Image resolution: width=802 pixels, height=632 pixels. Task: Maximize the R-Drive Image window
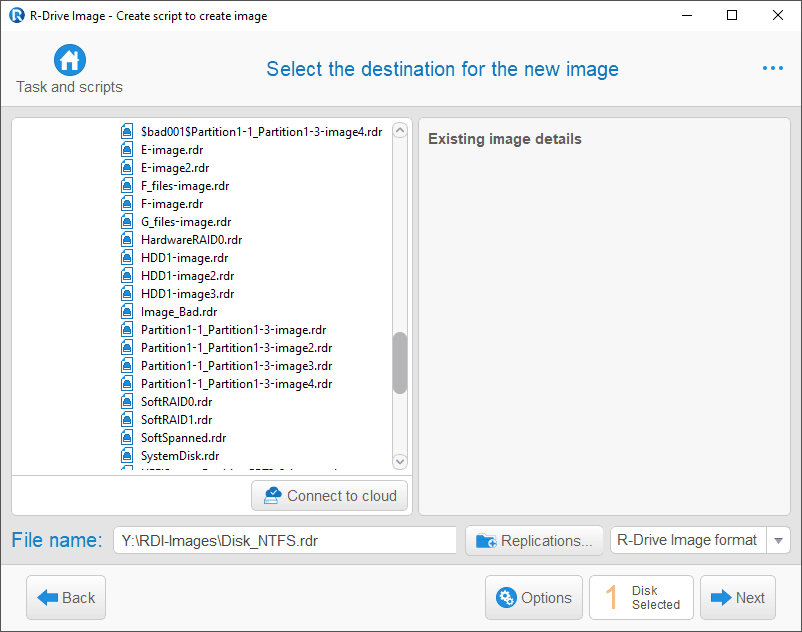[x=732, y=15]
